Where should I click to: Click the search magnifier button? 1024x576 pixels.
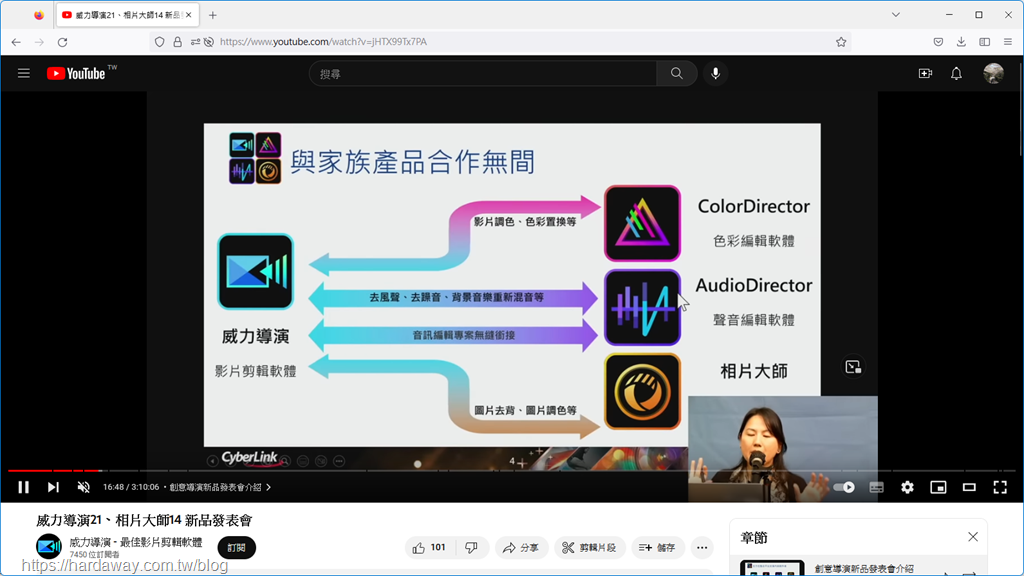click(677, 74)
